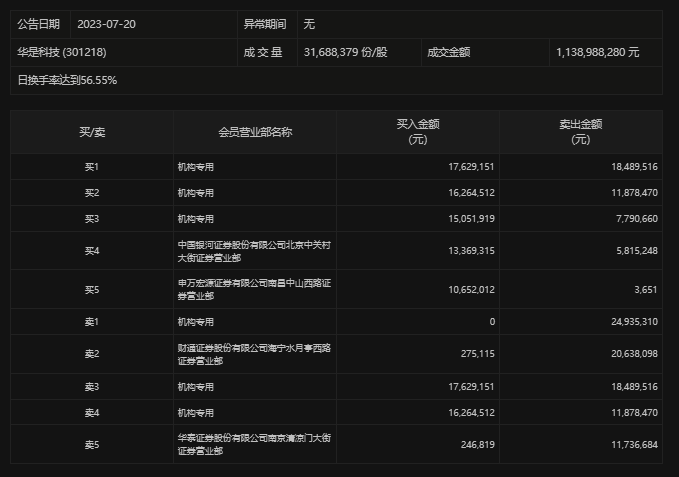
Task: Select the 买3 row label
Action: pyautogui.click(x=92, y=219)
